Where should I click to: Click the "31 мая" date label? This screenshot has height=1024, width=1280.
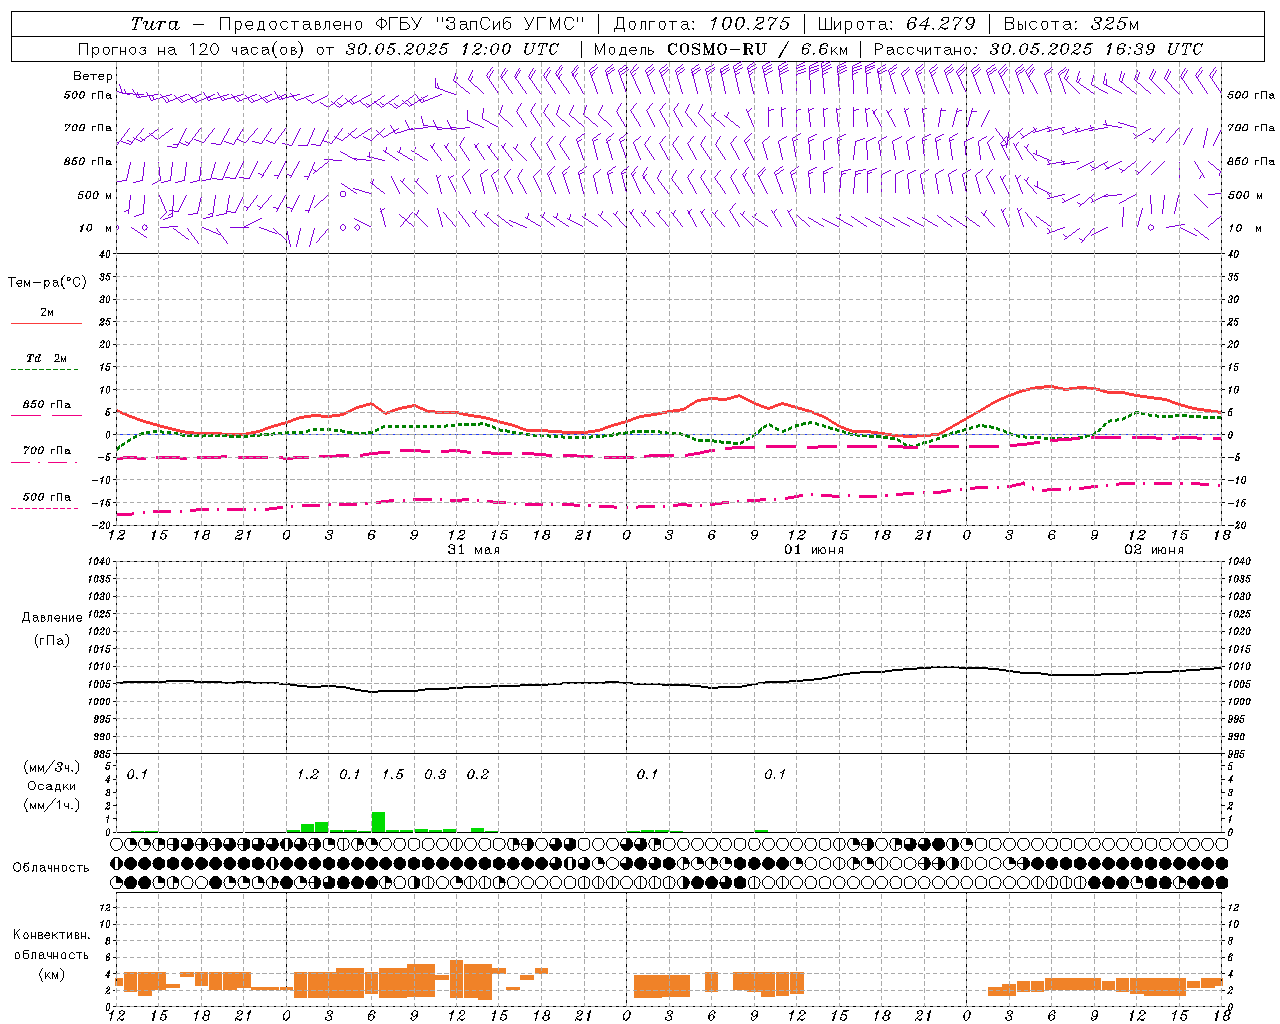click(474, 550)
